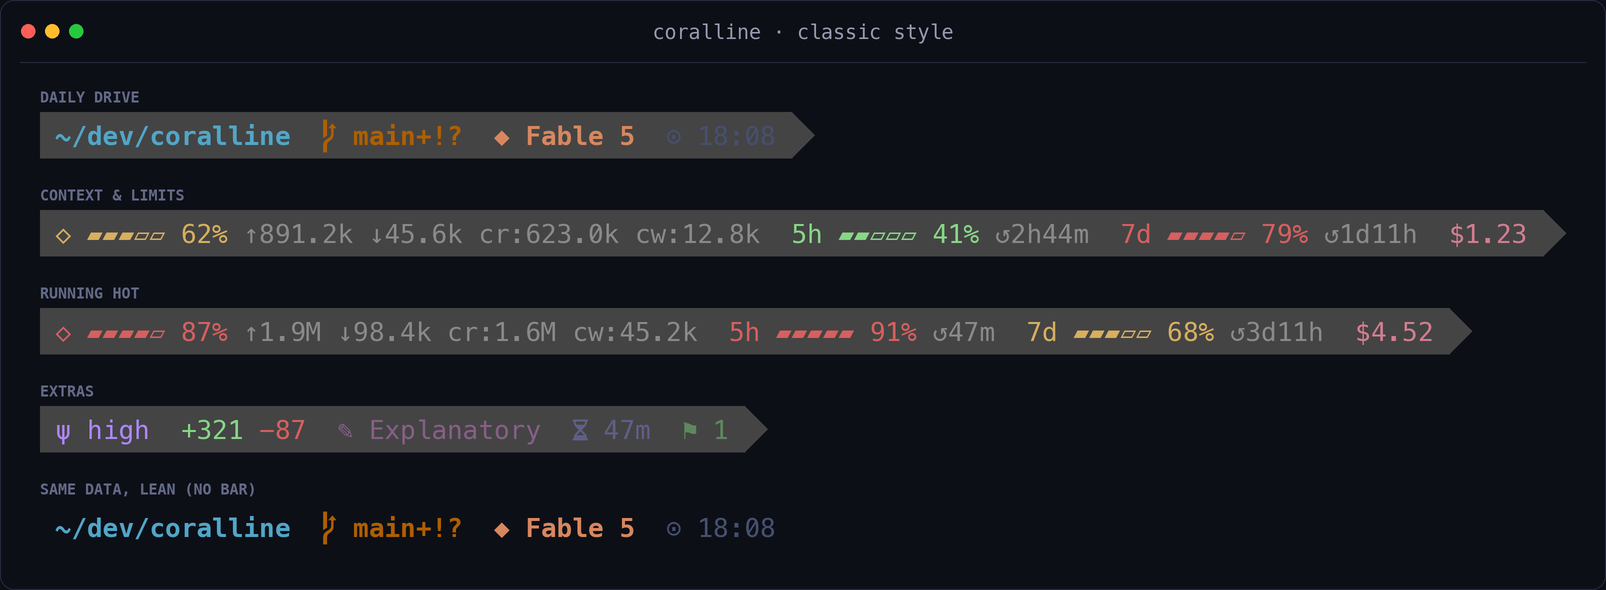
Task: Click the pencil icon before Explanatory
Action: click(x=345, y=431)
